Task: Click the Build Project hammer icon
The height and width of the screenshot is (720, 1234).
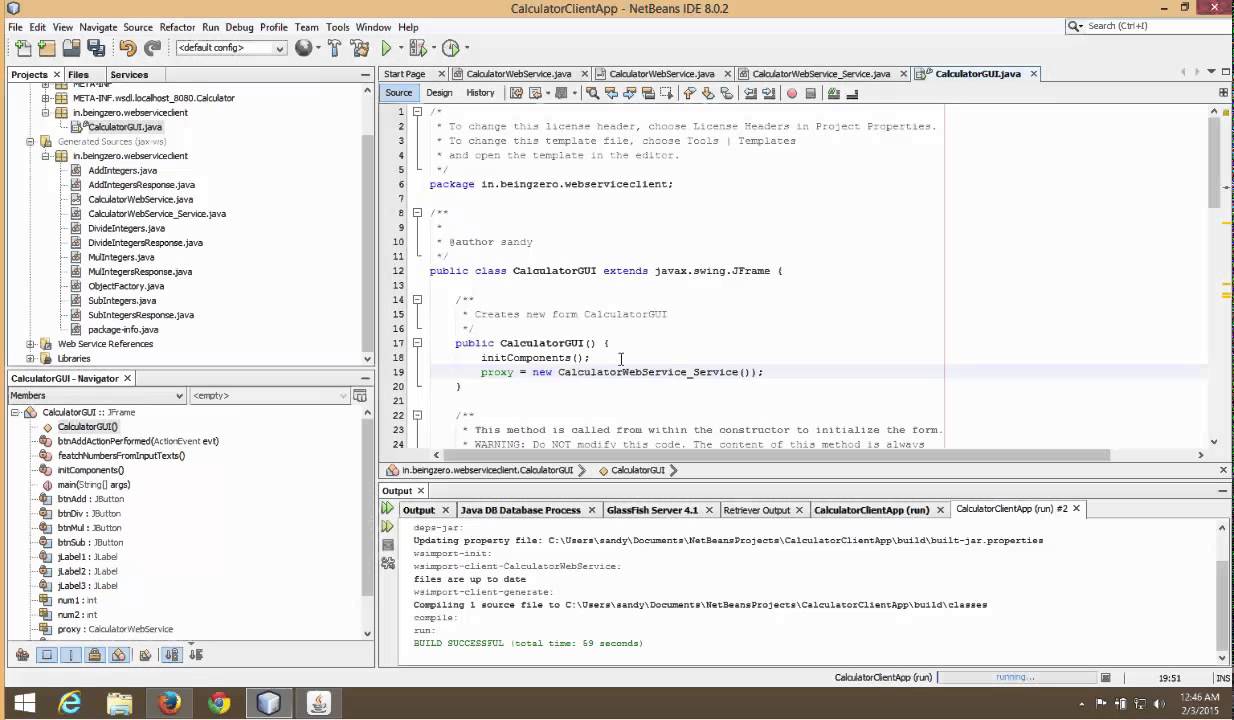Action: [x=334, y=47]
